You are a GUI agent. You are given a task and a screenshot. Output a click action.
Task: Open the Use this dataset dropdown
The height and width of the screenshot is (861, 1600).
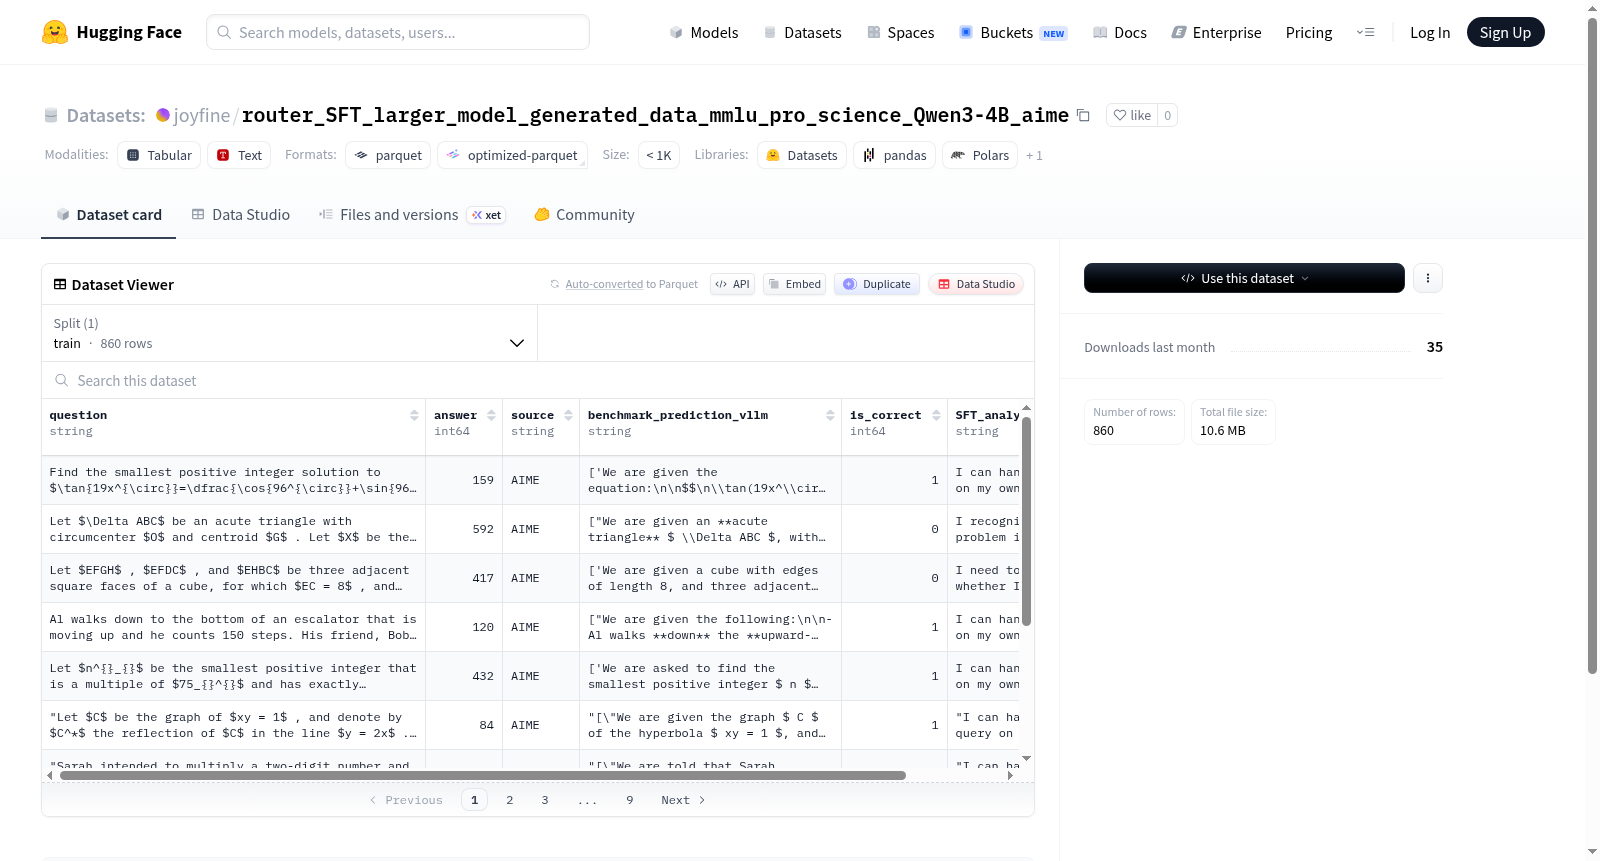click(1244, 278)
